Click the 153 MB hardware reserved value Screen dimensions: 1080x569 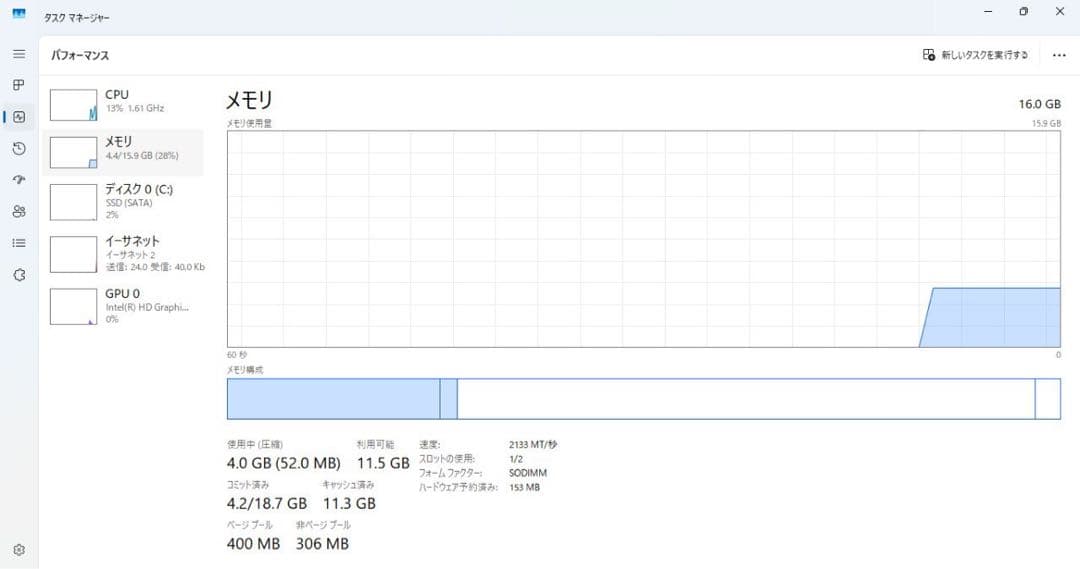coord(524,487)
